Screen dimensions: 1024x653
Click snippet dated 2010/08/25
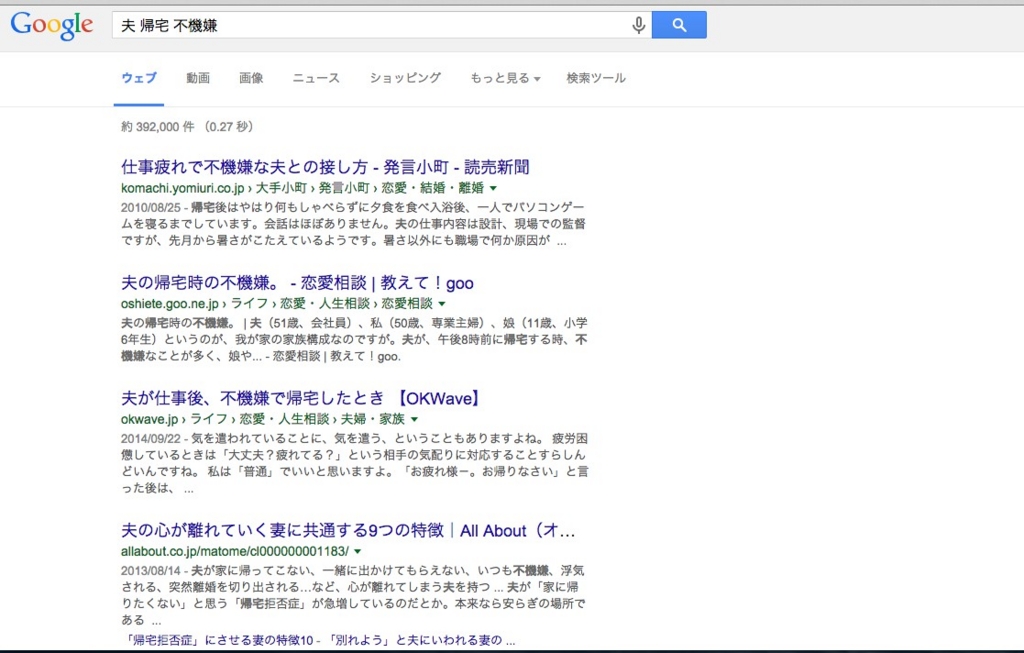[353, 224]
